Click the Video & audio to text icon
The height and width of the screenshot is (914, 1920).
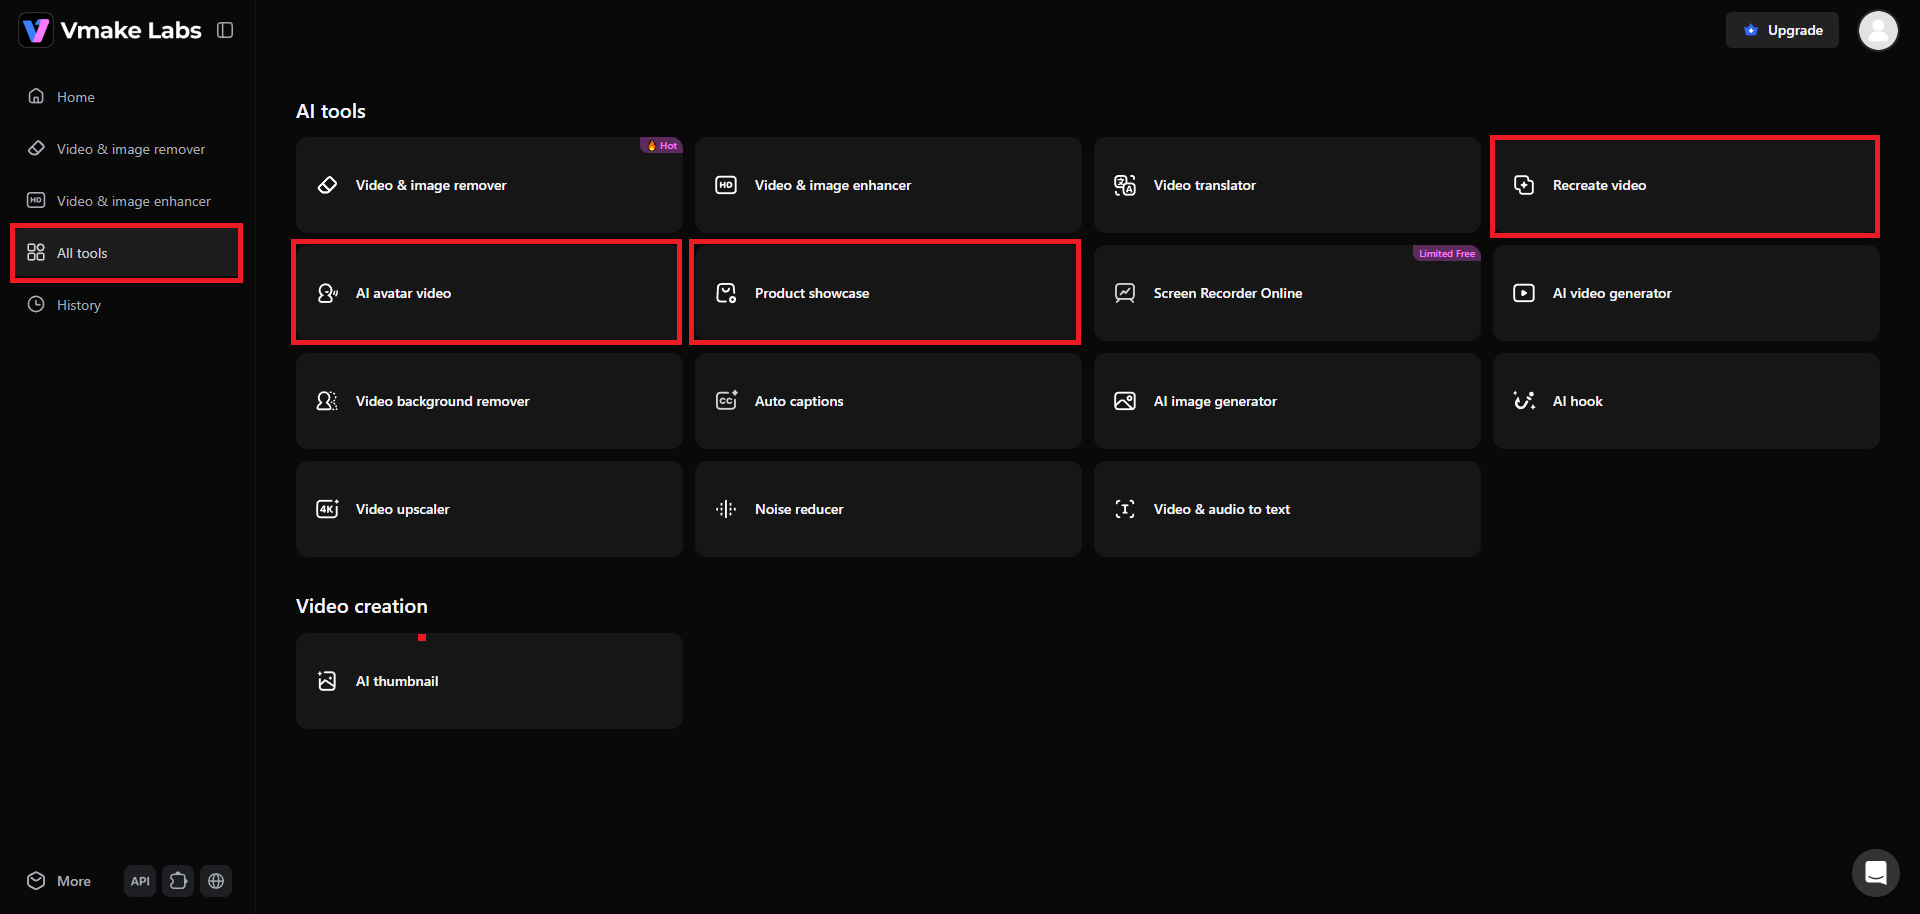pyautogui.click(x=1125, y=509)
